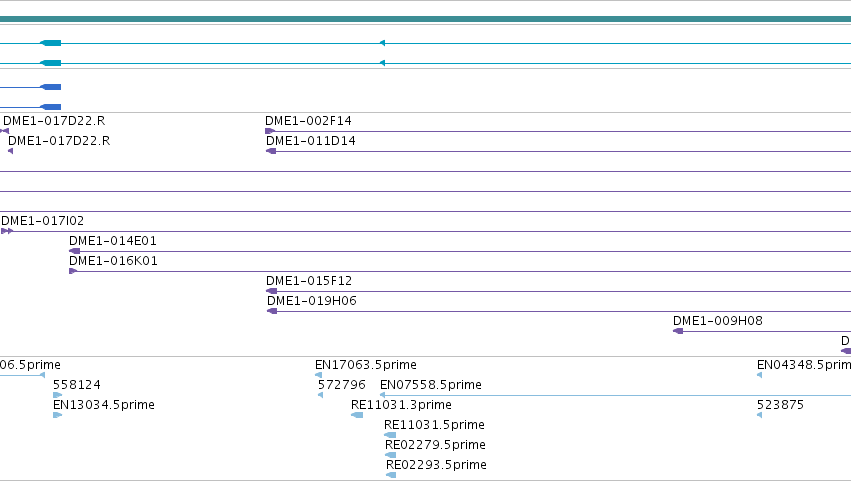851x481 pixels.
Task: Click the small arrow glyph below 523875
Action: [759, 415]
